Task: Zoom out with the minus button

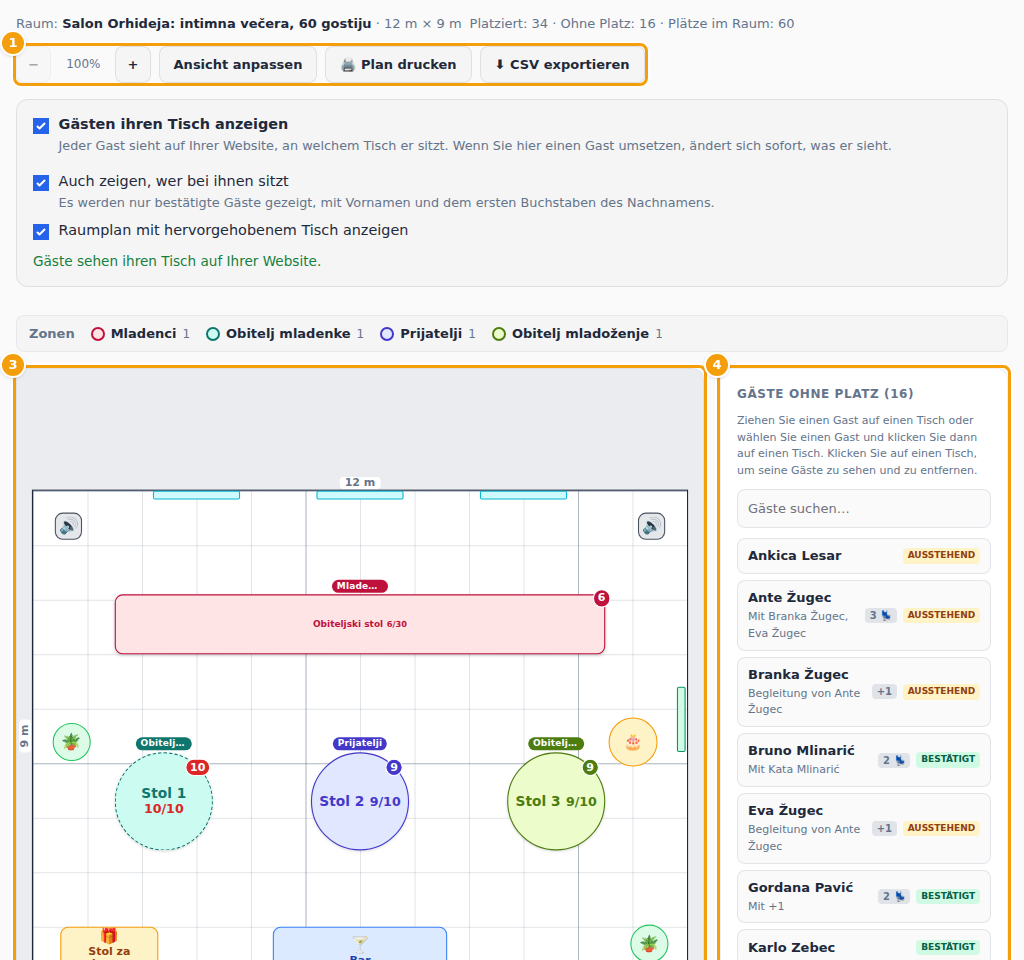Action: coord(34,65)
